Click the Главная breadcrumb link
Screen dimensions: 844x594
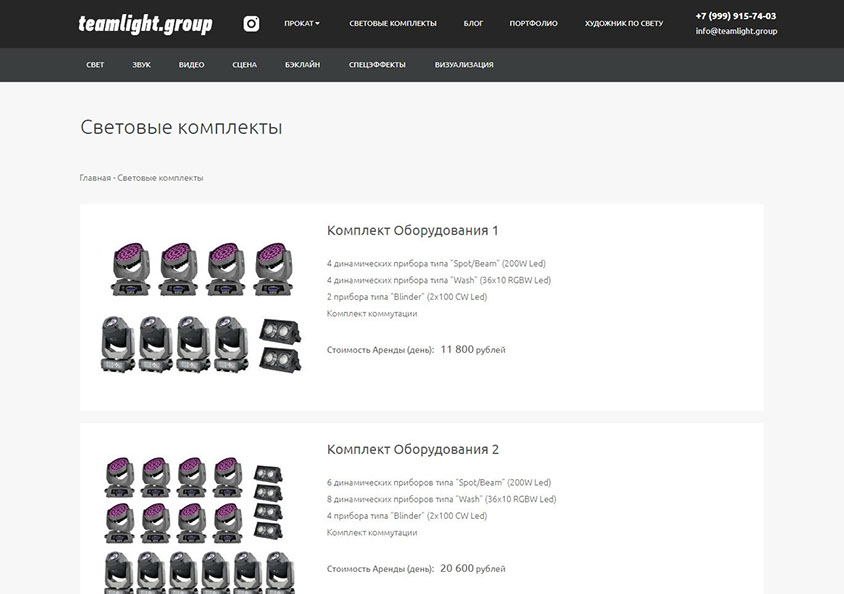tap(95, 178)
